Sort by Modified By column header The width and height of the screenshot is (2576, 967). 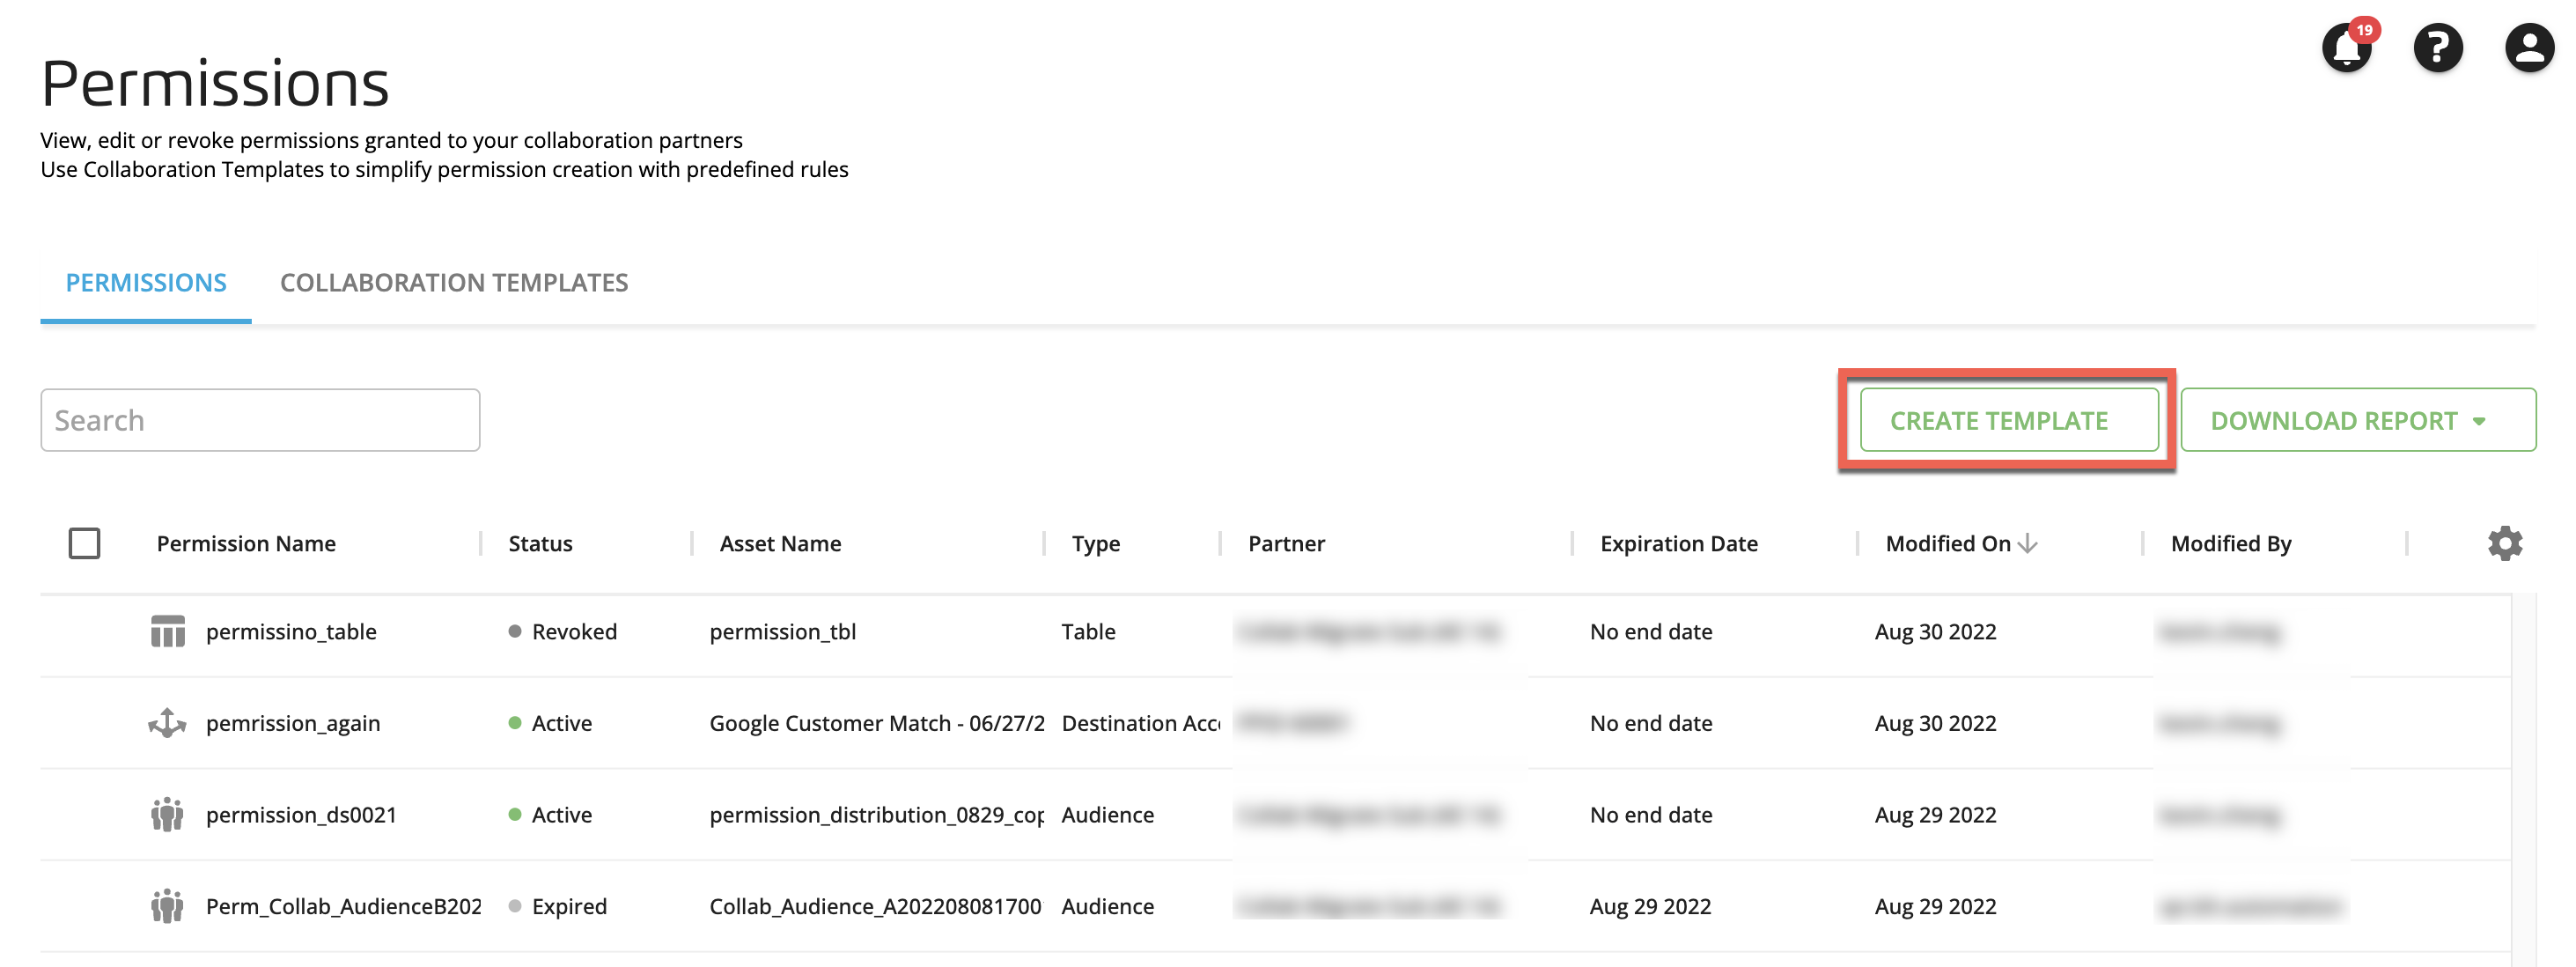[2230, 543]
